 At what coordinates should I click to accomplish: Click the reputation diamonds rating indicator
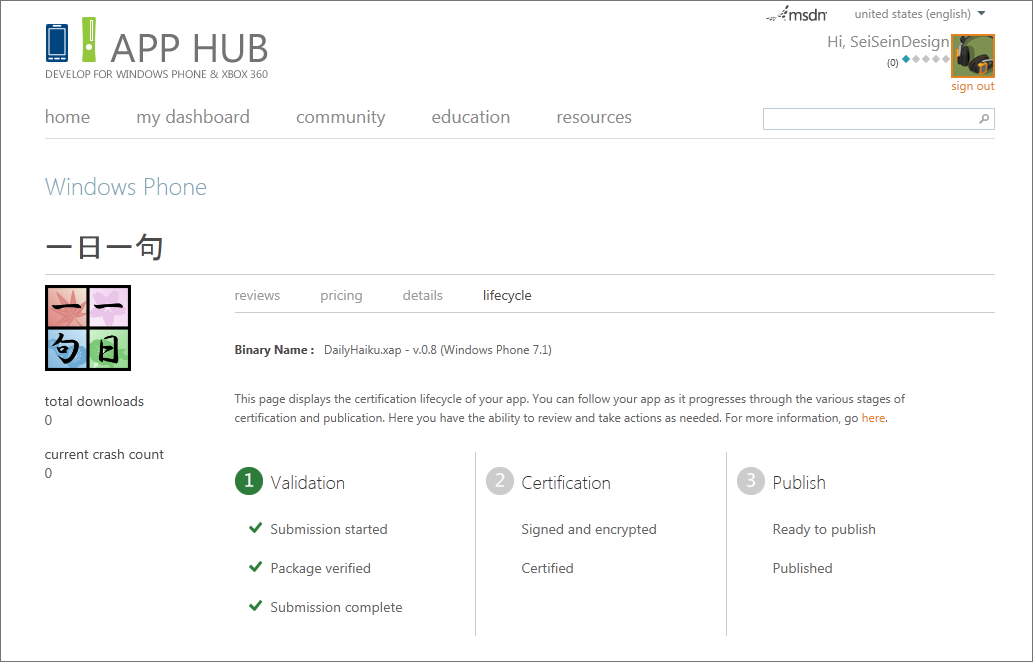tap(926, 59)
